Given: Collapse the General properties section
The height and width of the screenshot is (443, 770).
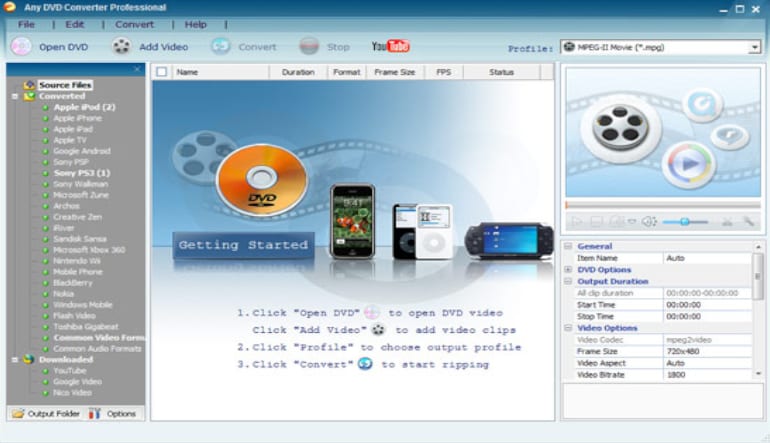Looking at the screenshot, I should point(568,246).
